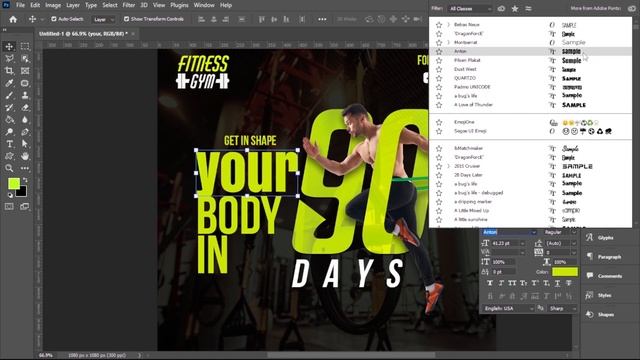The image size is (640, 360).
Task: Open the Plugins menu
Action: pyautogui.click(x=179, y=5)
